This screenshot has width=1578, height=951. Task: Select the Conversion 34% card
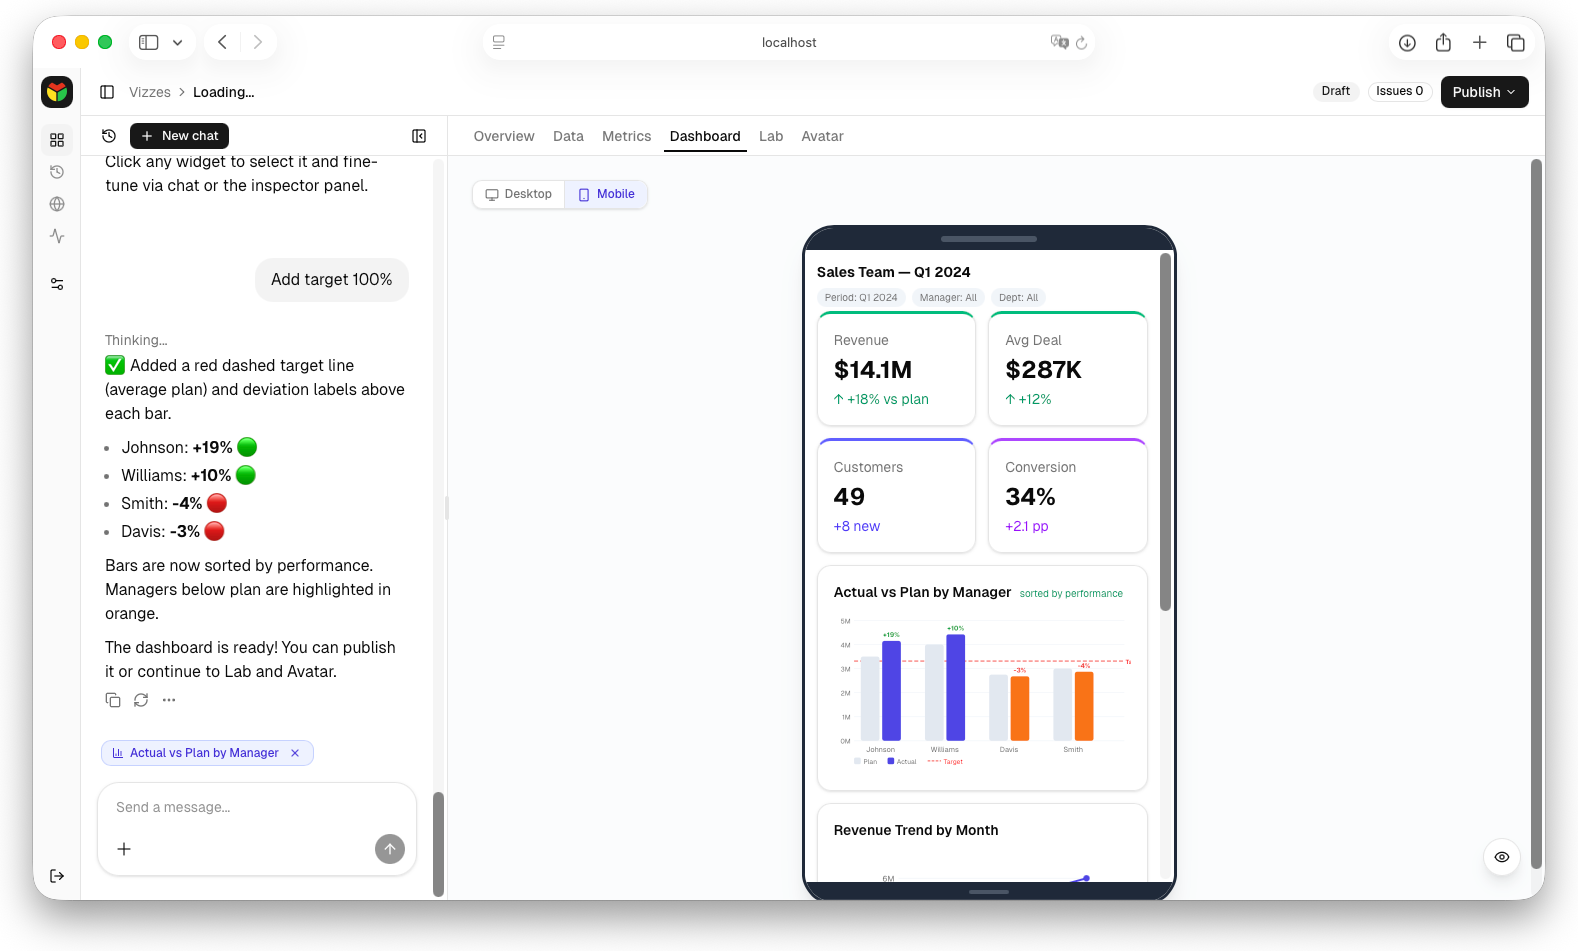click(x=1068, y=496)
